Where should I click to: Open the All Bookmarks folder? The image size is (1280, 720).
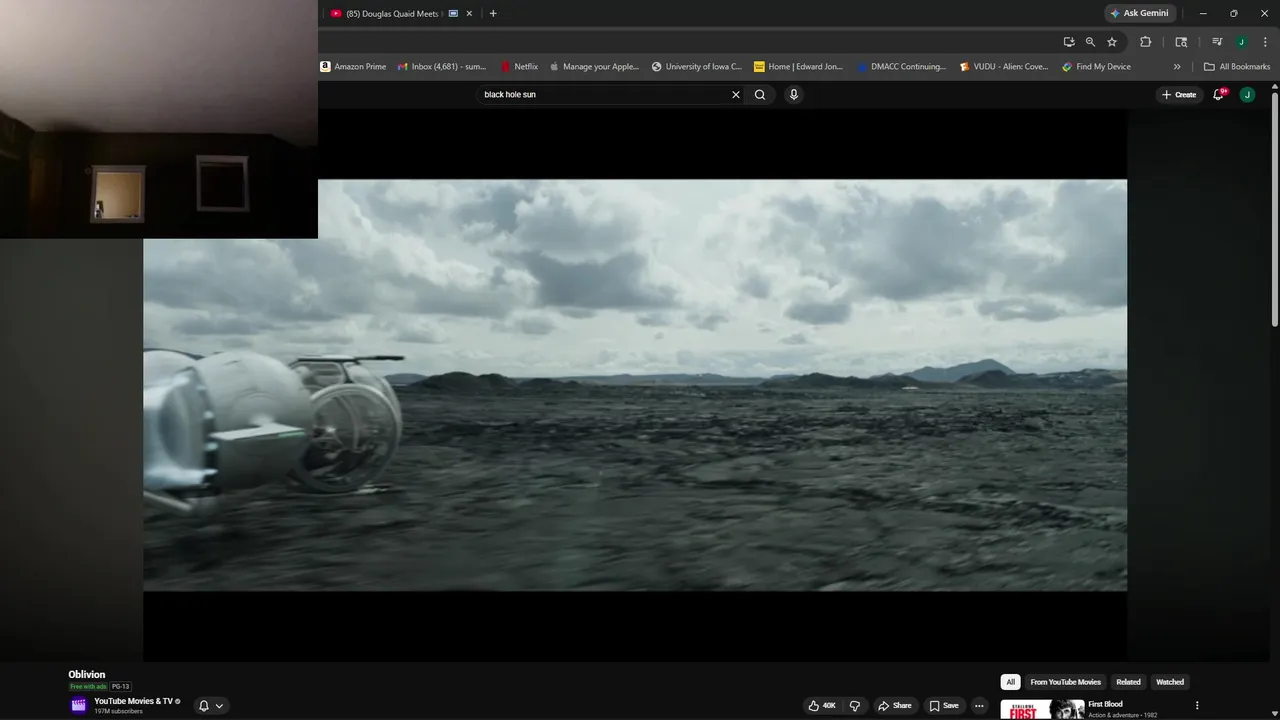pyautogui.click(x=1237, y=67)
